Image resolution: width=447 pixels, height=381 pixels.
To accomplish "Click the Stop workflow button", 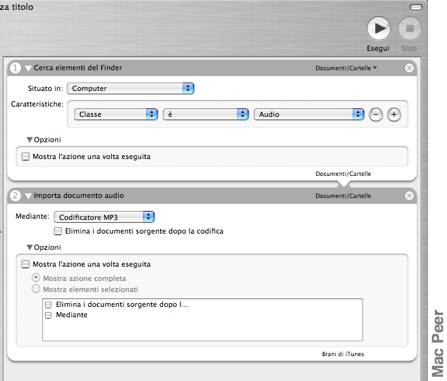I will point(410,29).
